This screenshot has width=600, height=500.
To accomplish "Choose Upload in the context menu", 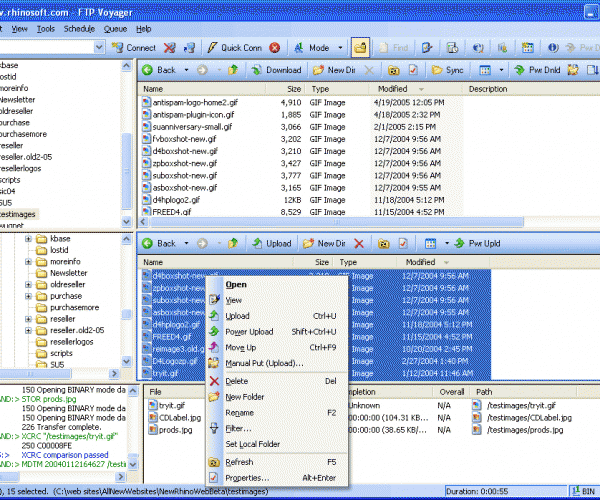I will [x=277, y=316].
